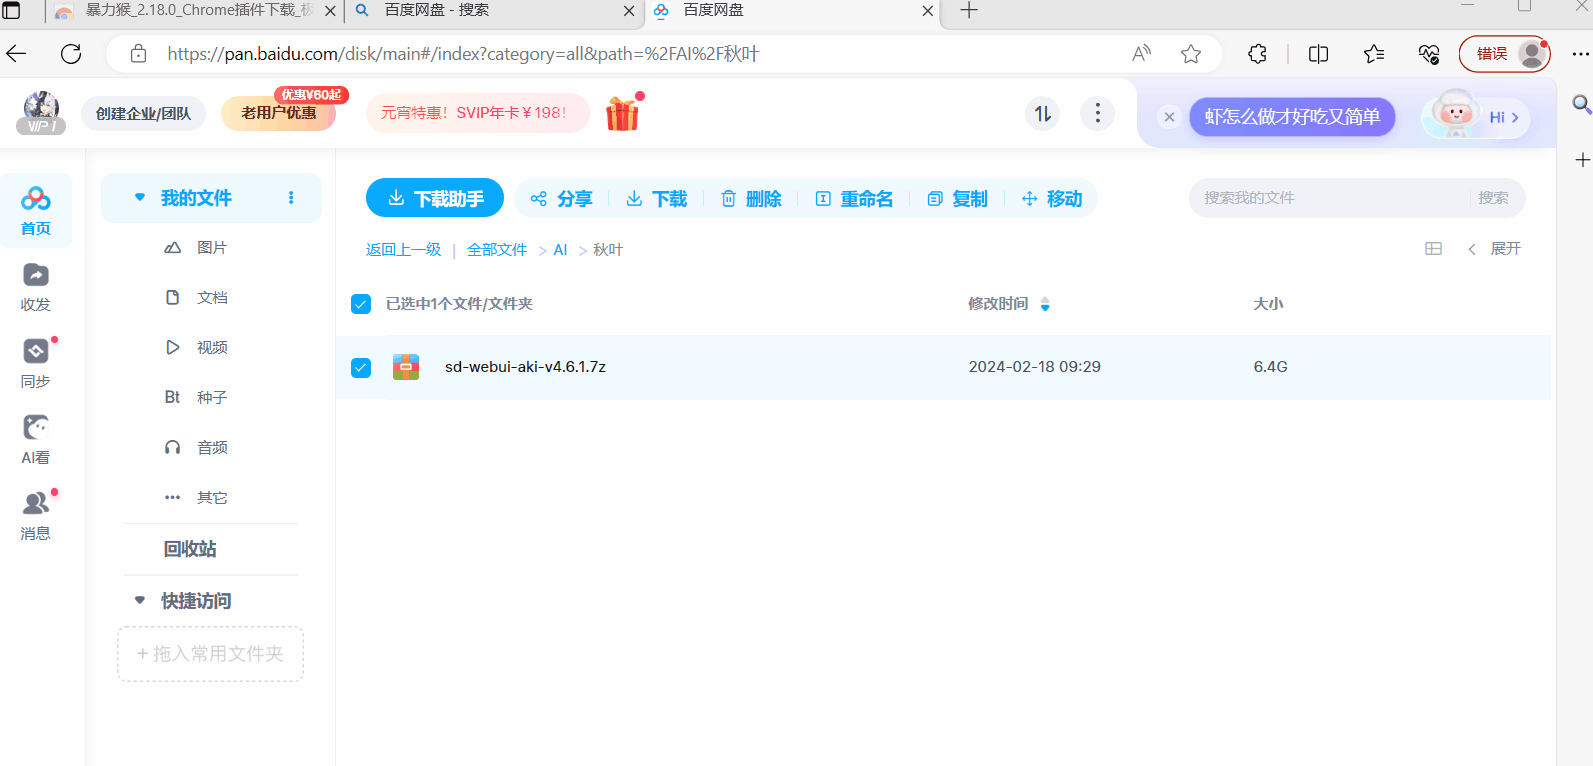Open the user avatar with VIP badge
Screen dimensions: 1593x766
point(41,112)
